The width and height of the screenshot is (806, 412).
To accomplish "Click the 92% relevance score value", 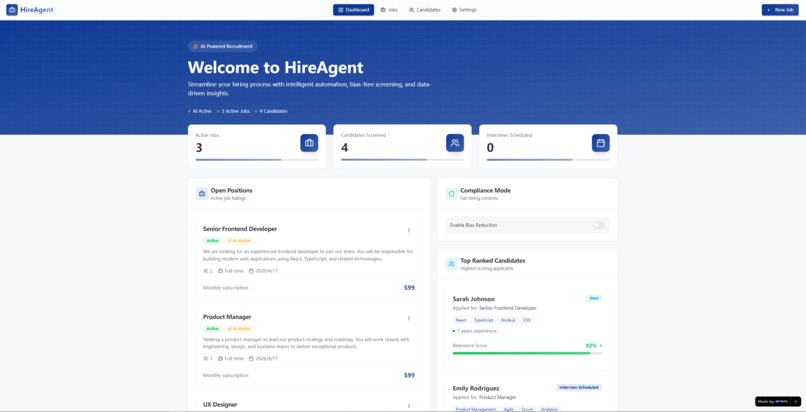I will [591, 346].
